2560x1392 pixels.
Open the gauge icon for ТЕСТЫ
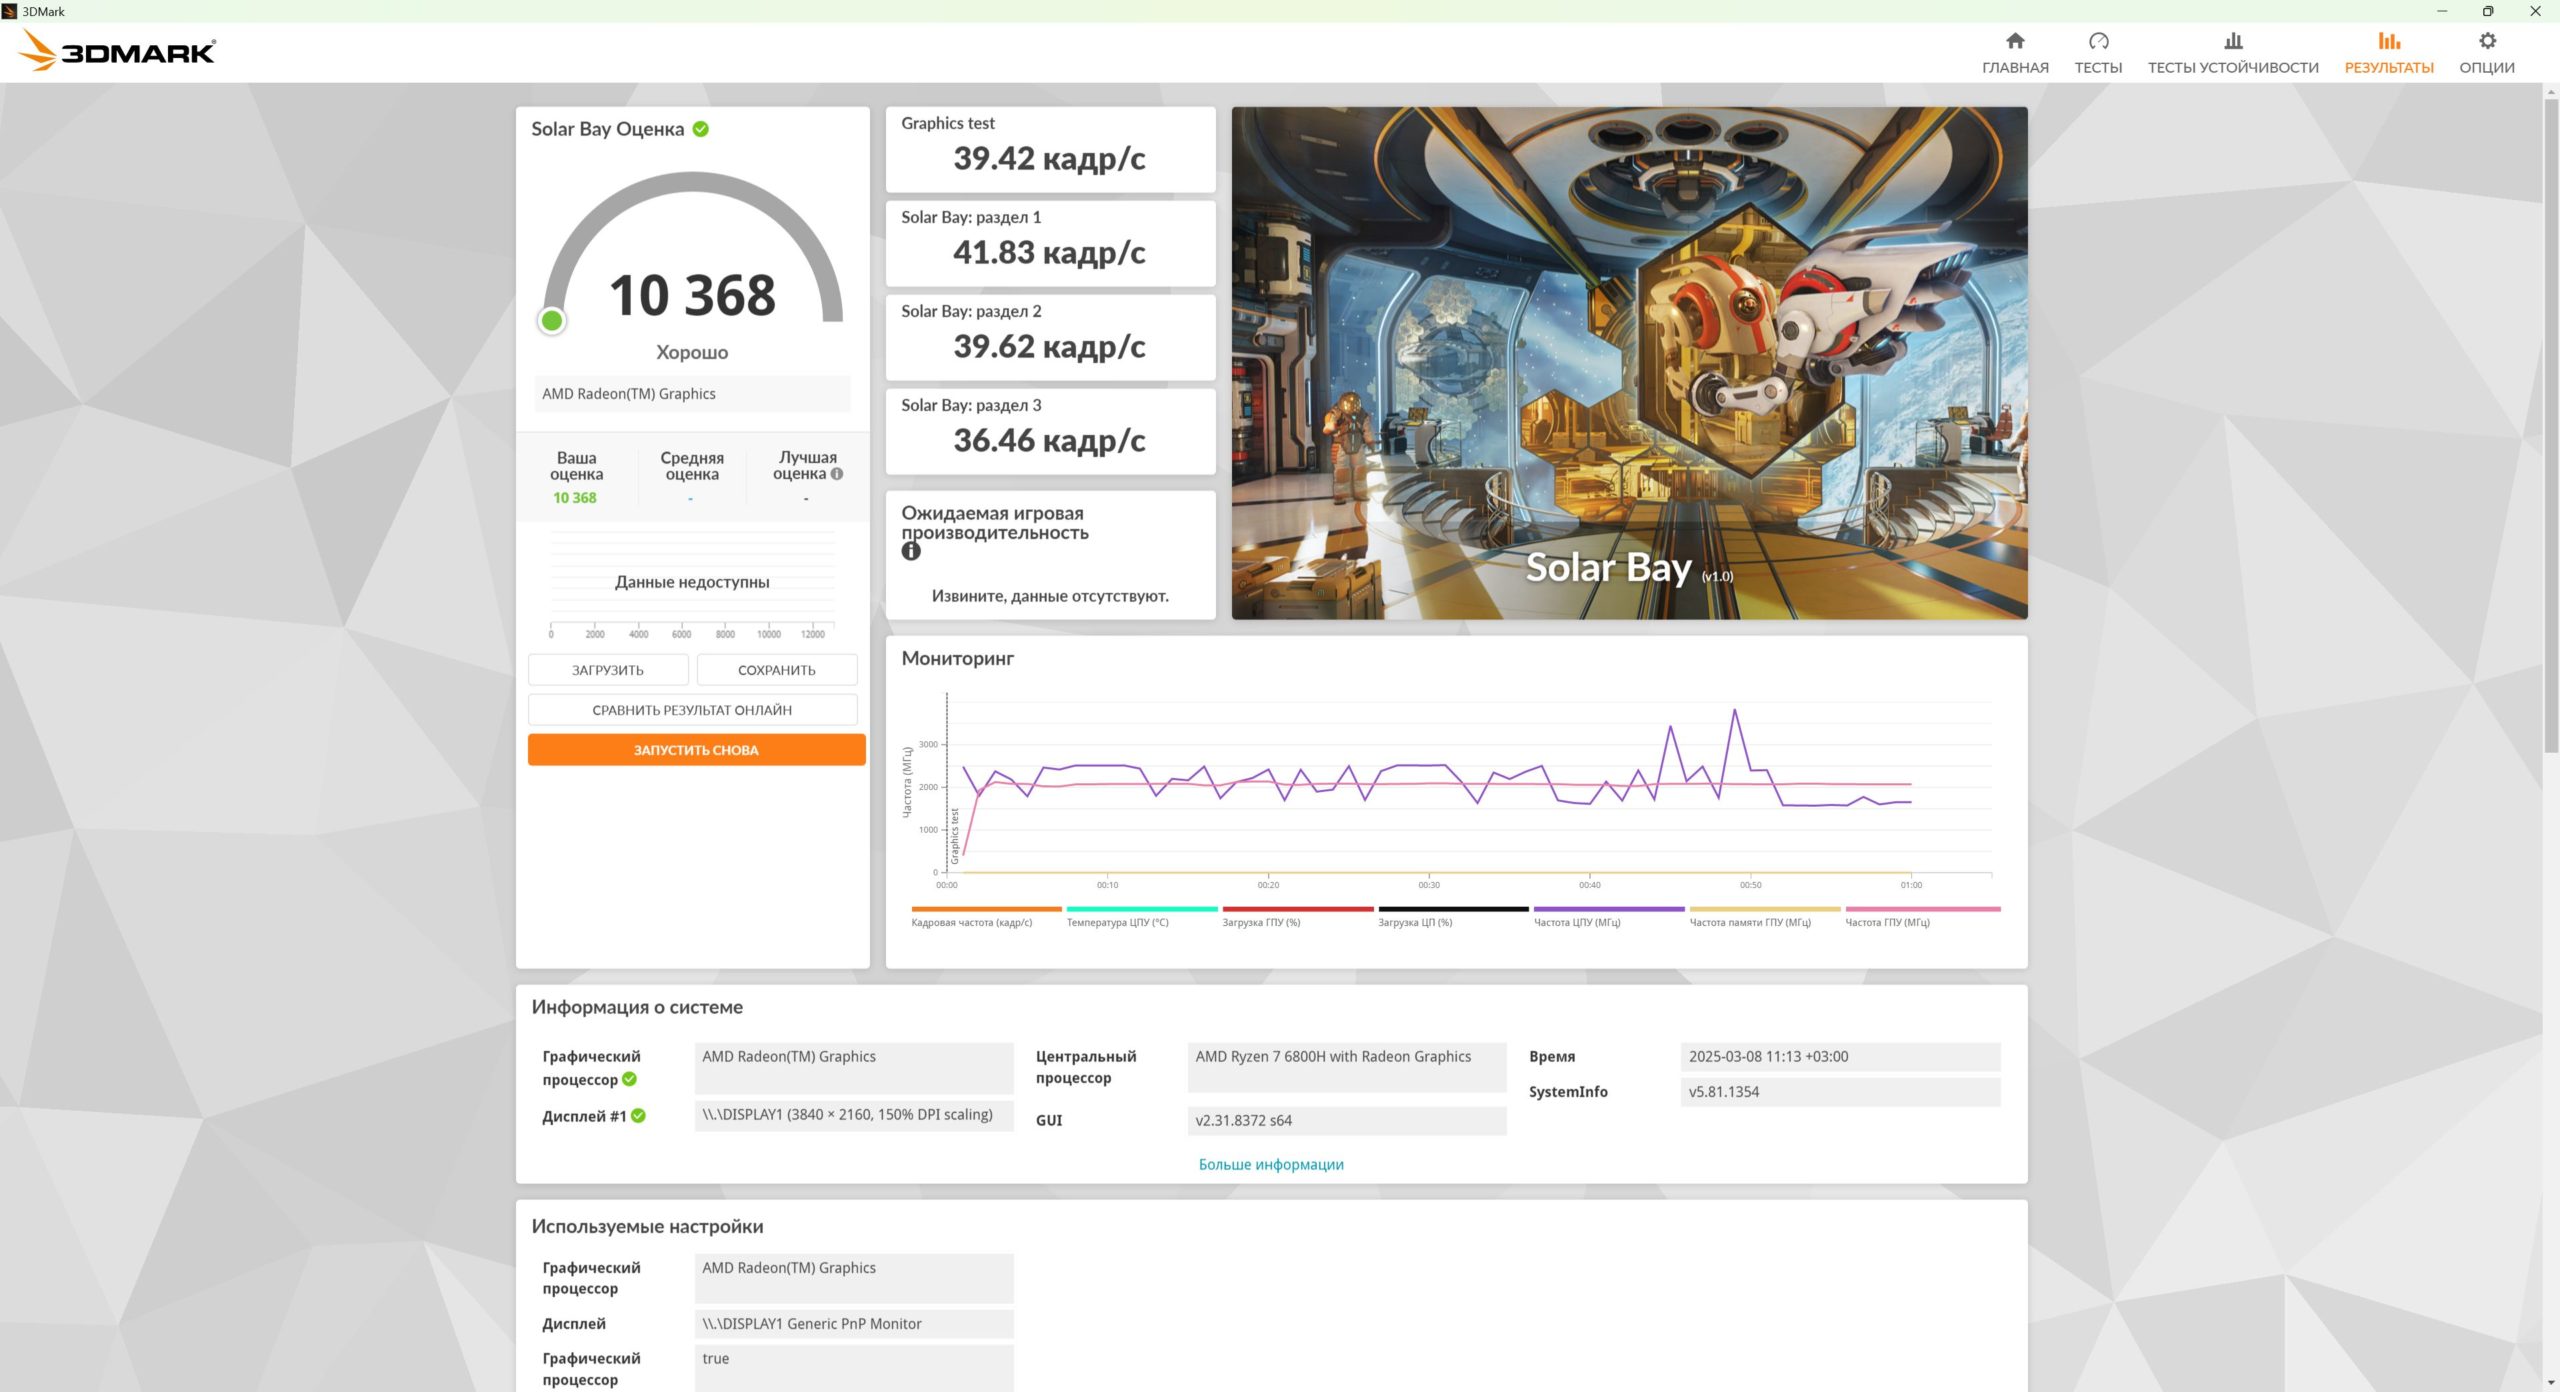coord(2098,41)
